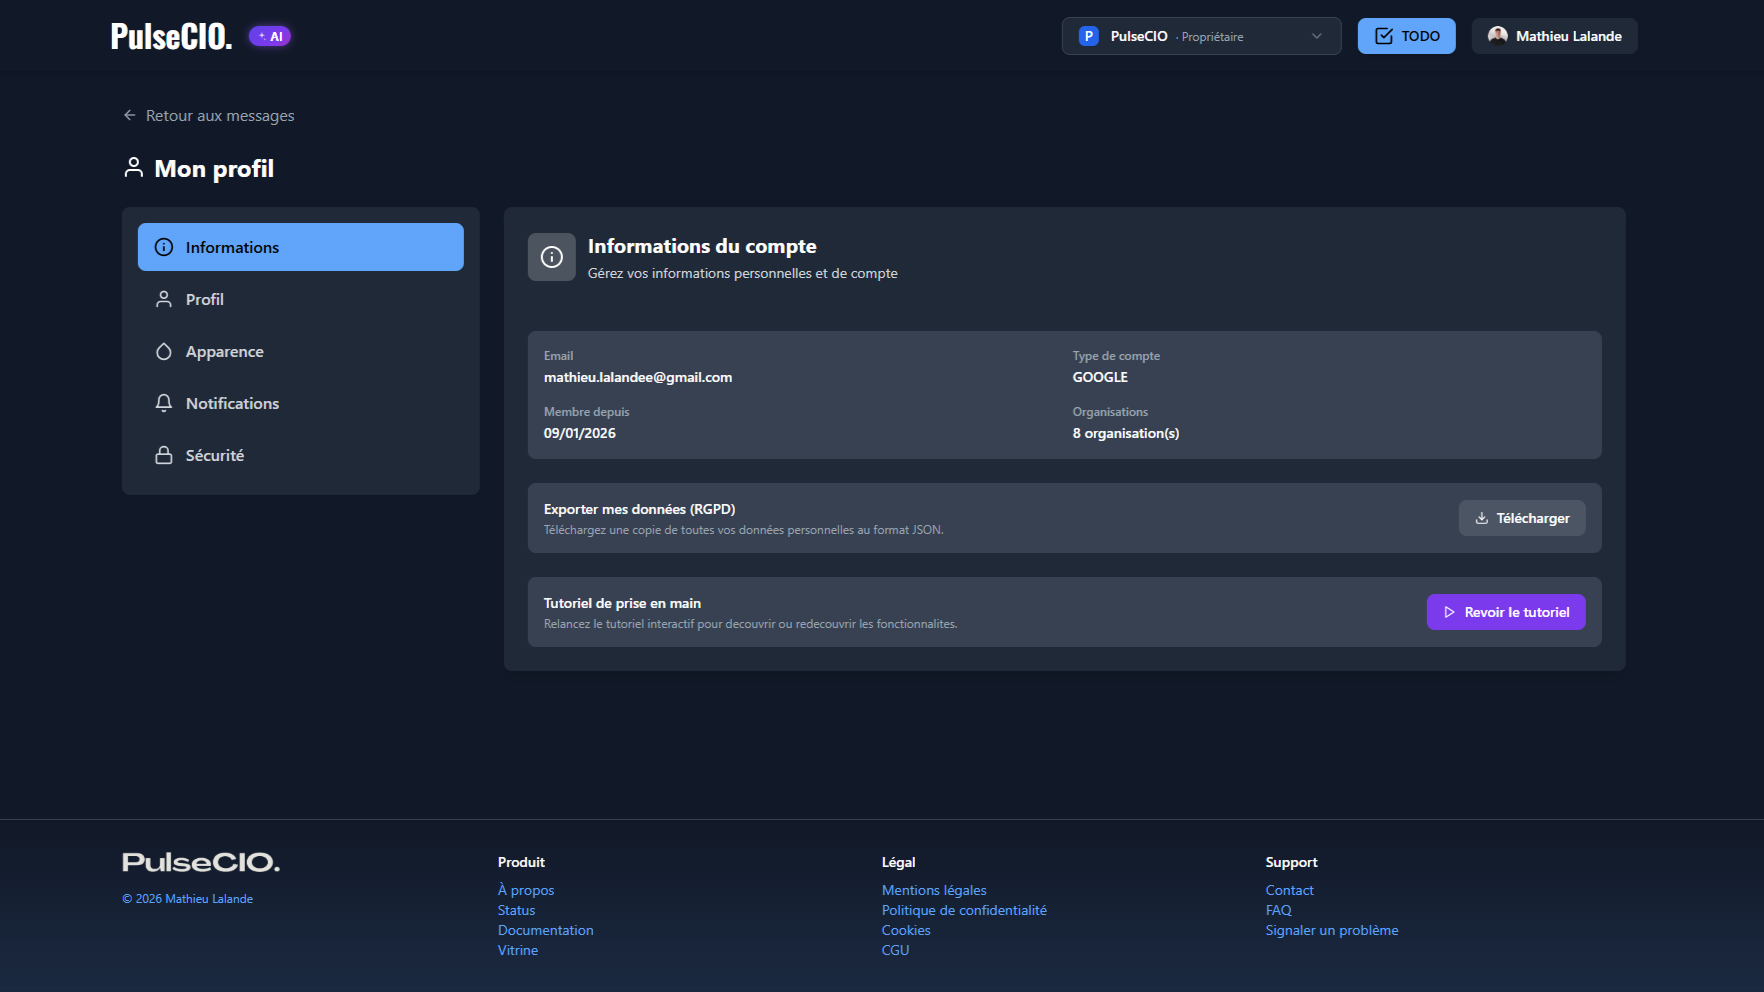Select the Informations tab
Screen dimensions: 1764x992
[x=301, y=247]
